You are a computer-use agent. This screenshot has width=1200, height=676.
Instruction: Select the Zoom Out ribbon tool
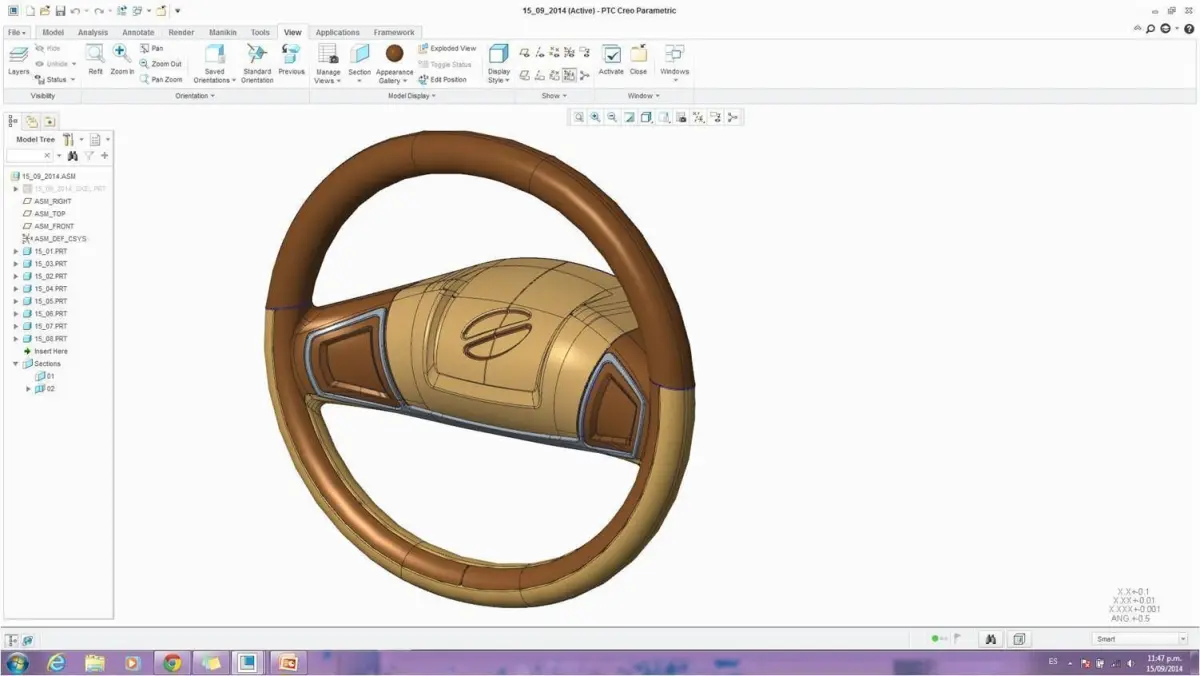[x=161, y=64]
